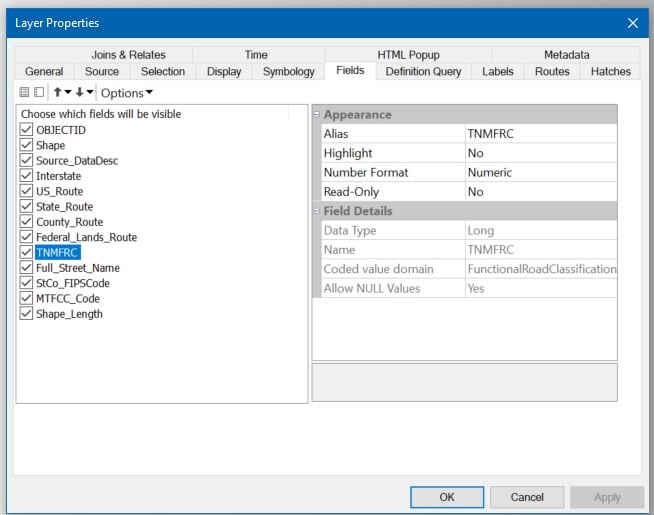Open the Joins & Relates tab

(x=128, y=55)
